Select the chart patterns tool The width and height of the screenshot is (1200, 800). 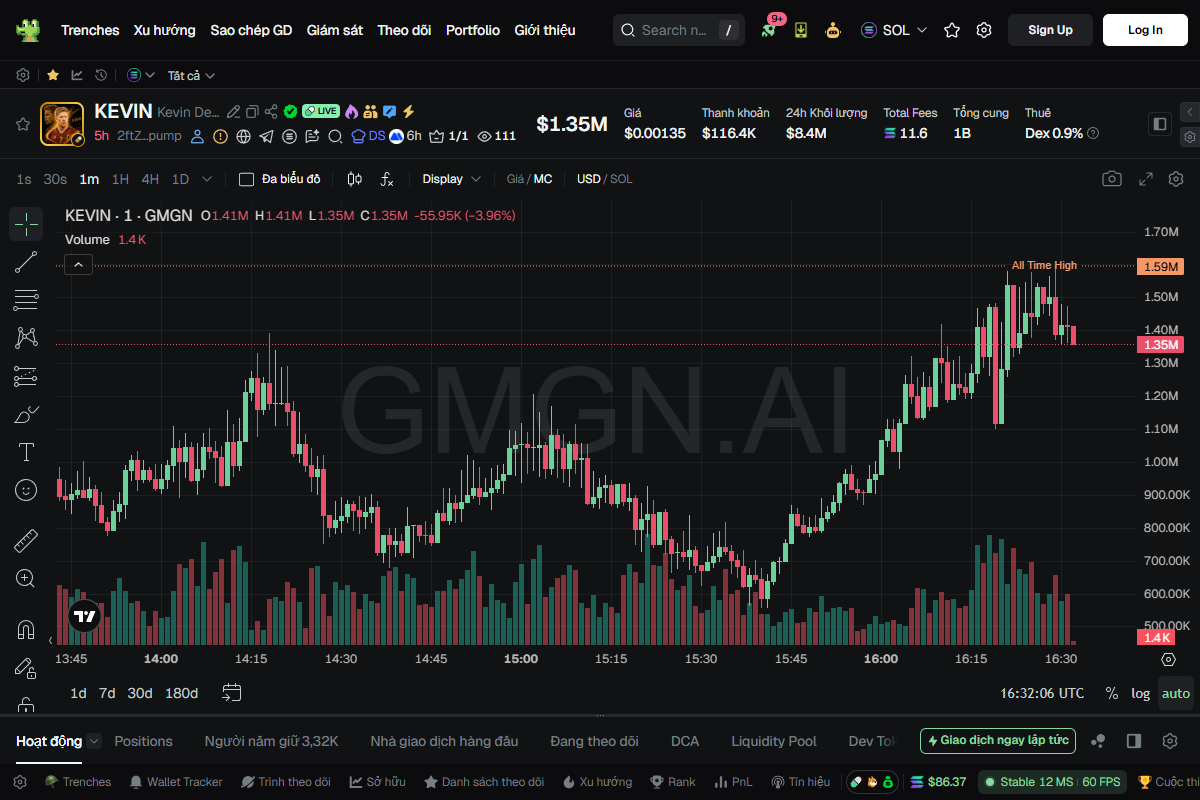pos(26,338)
